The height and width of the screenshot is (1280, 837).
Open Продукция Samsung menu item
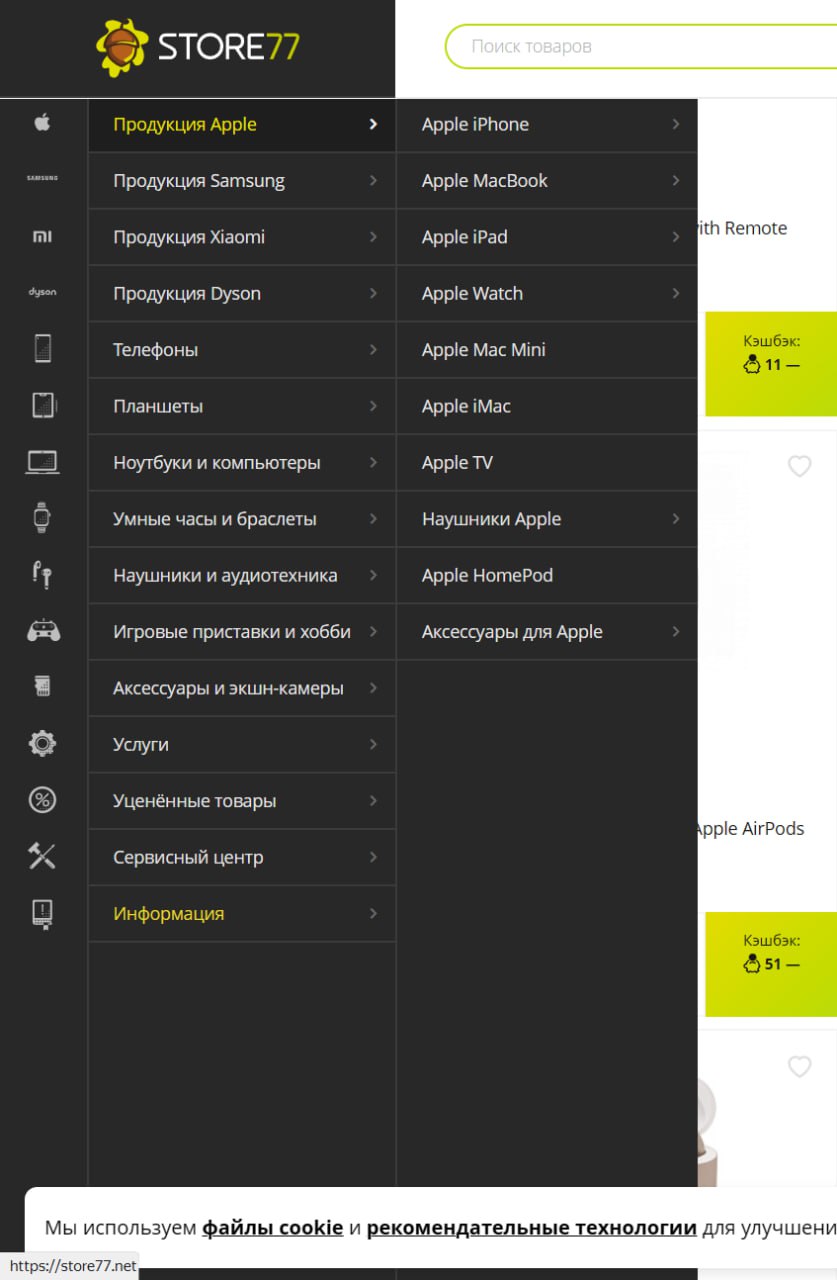pos(242,181)
